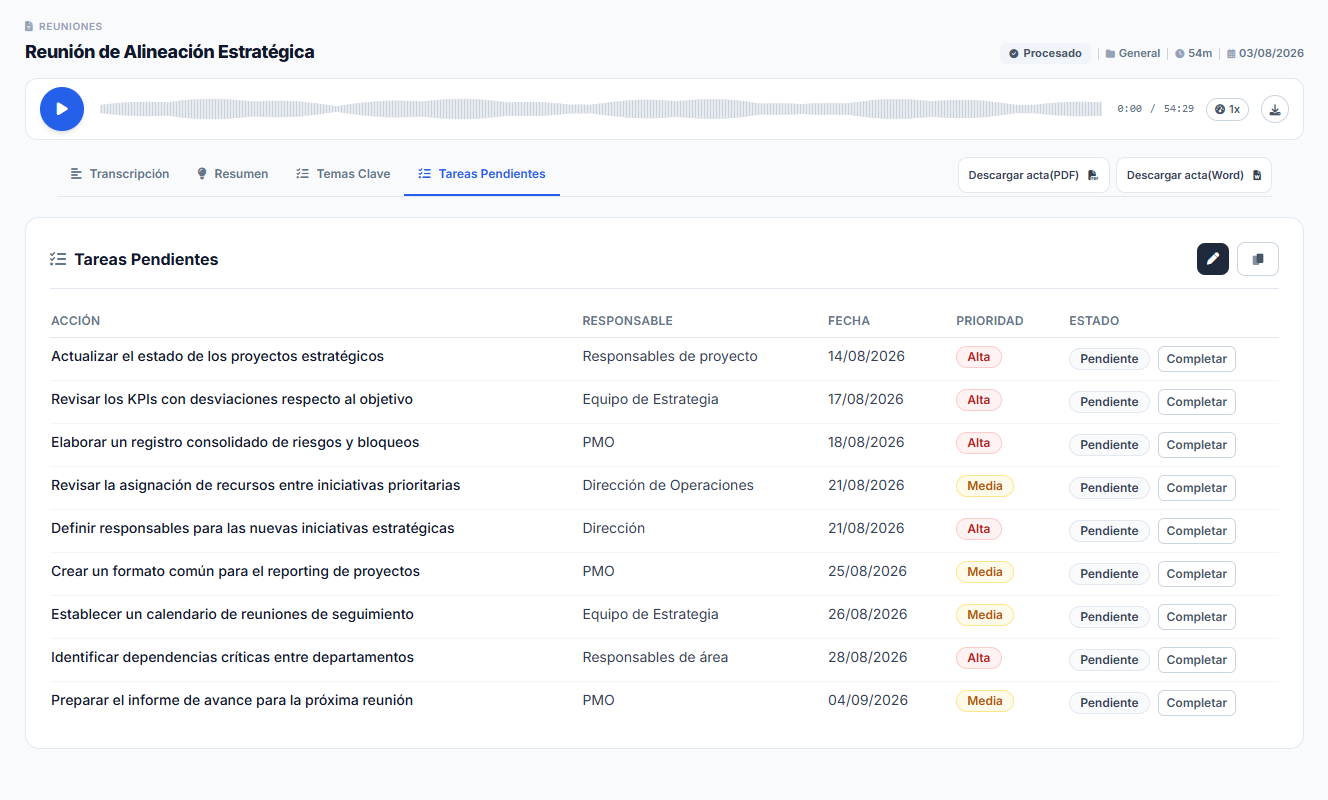1328x800 pixels.
Task: Click the ESTADO column header
Action: [1094, 321]
